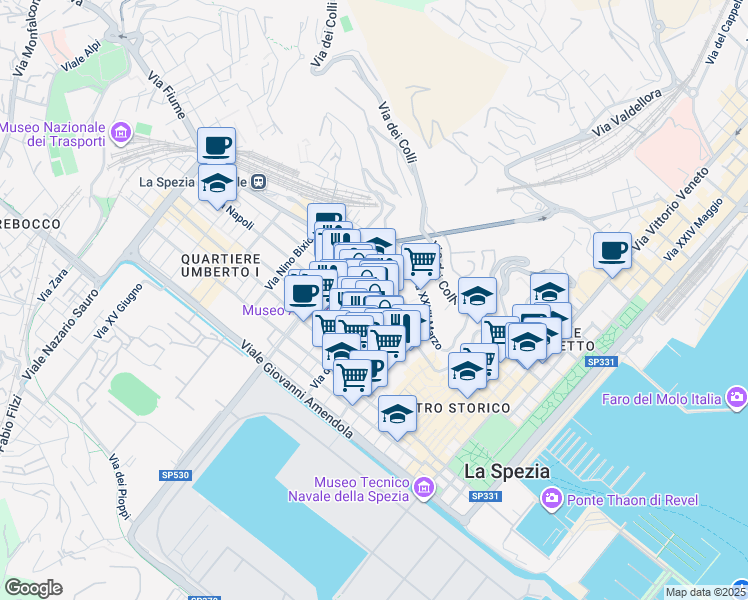
Task: Click the SP530 road shield
Action: 176,475
